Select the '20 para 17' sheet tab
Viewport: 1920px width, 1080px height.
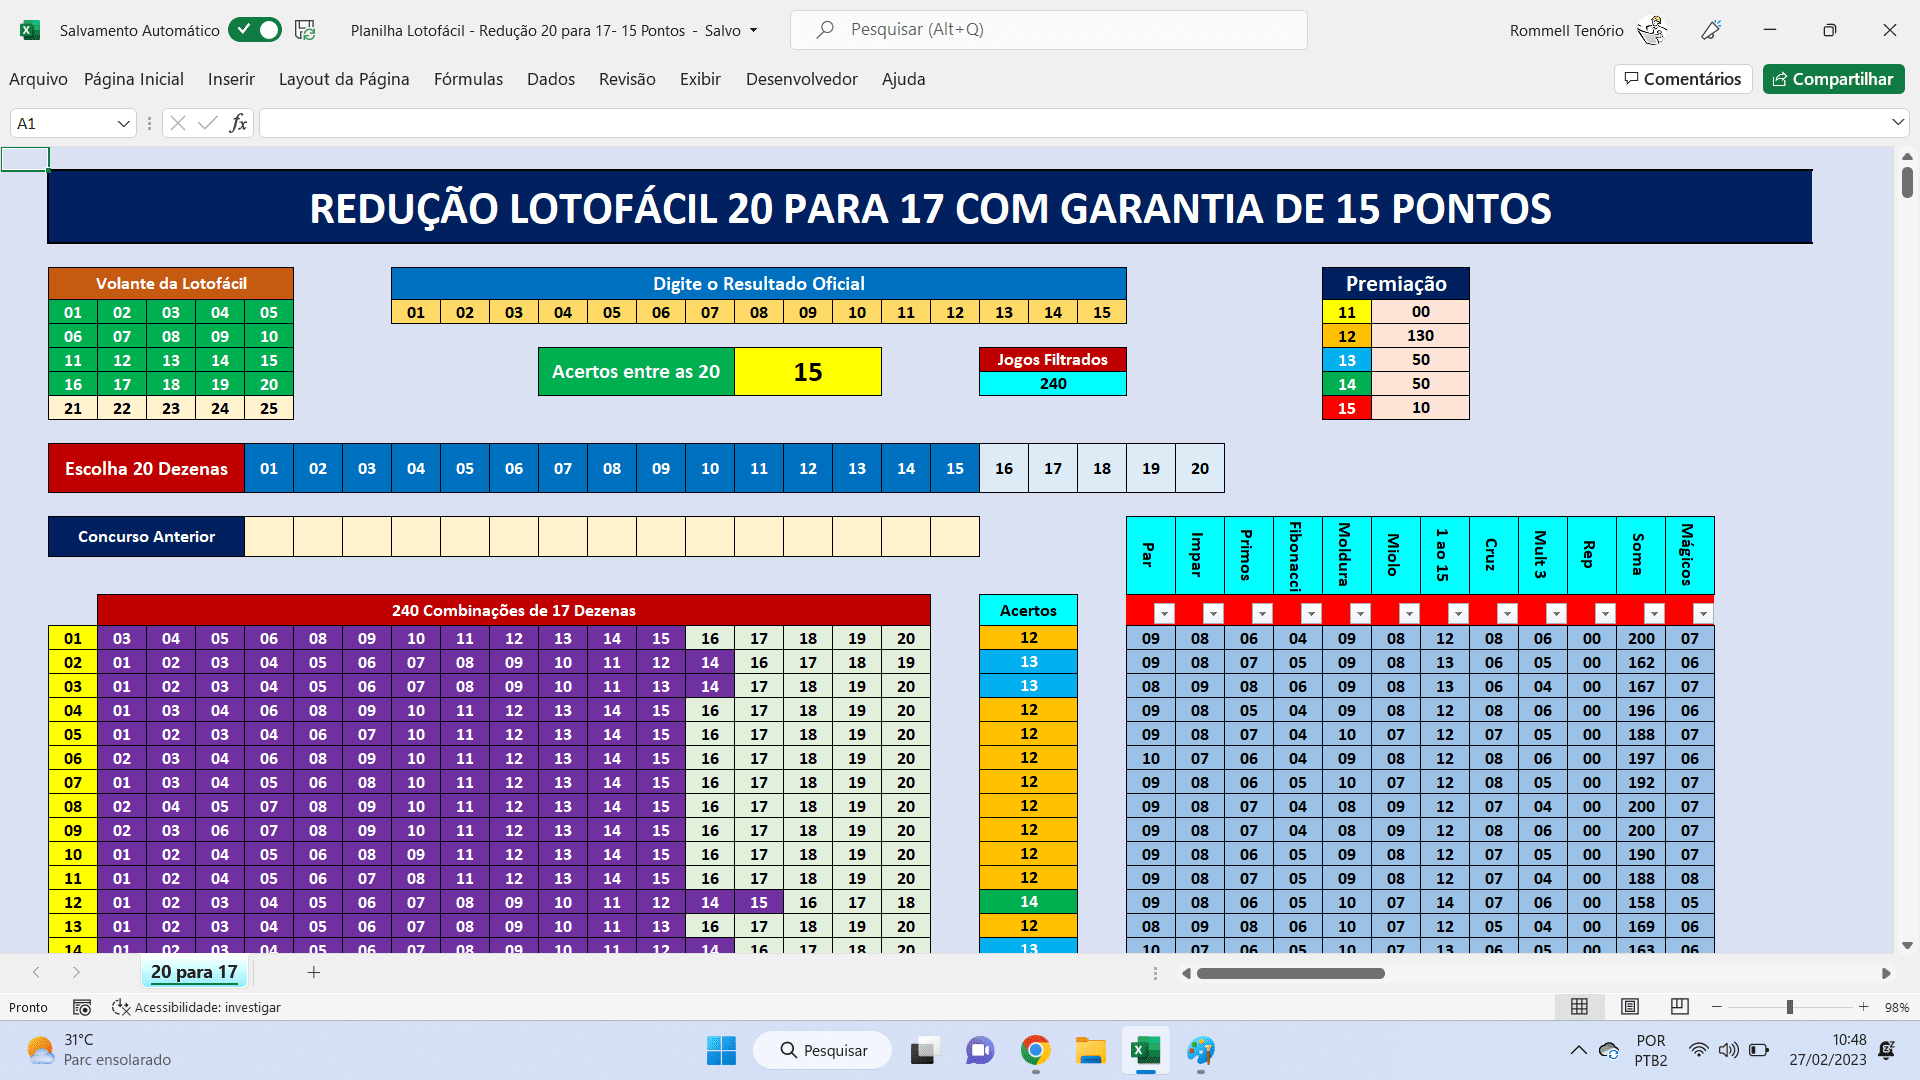coord(194,972)
